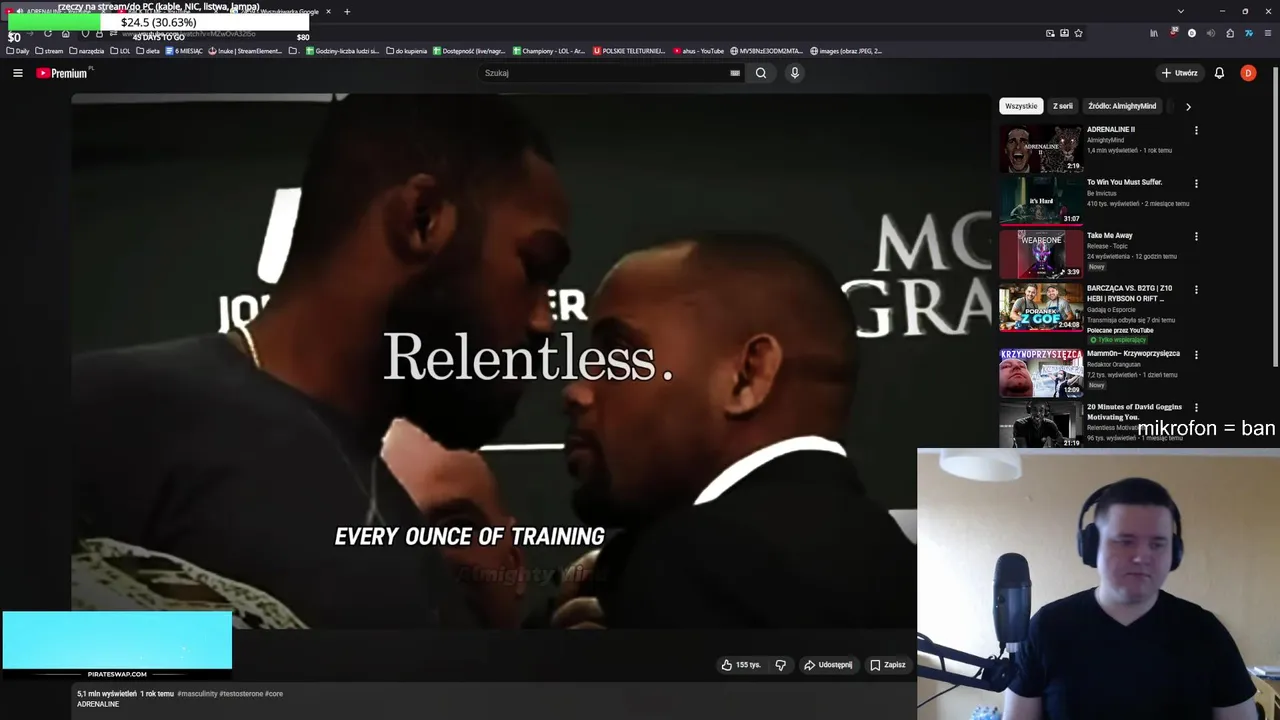Bookmark this page with the star icon
1280x720 pixels.
[1078, 33]
